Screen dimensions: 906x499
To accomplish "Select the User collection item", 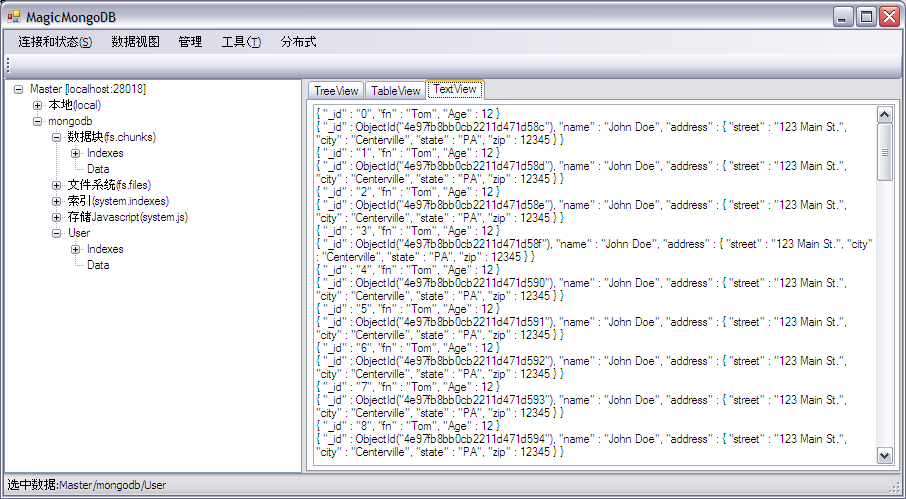I will [x=79, y=233].
